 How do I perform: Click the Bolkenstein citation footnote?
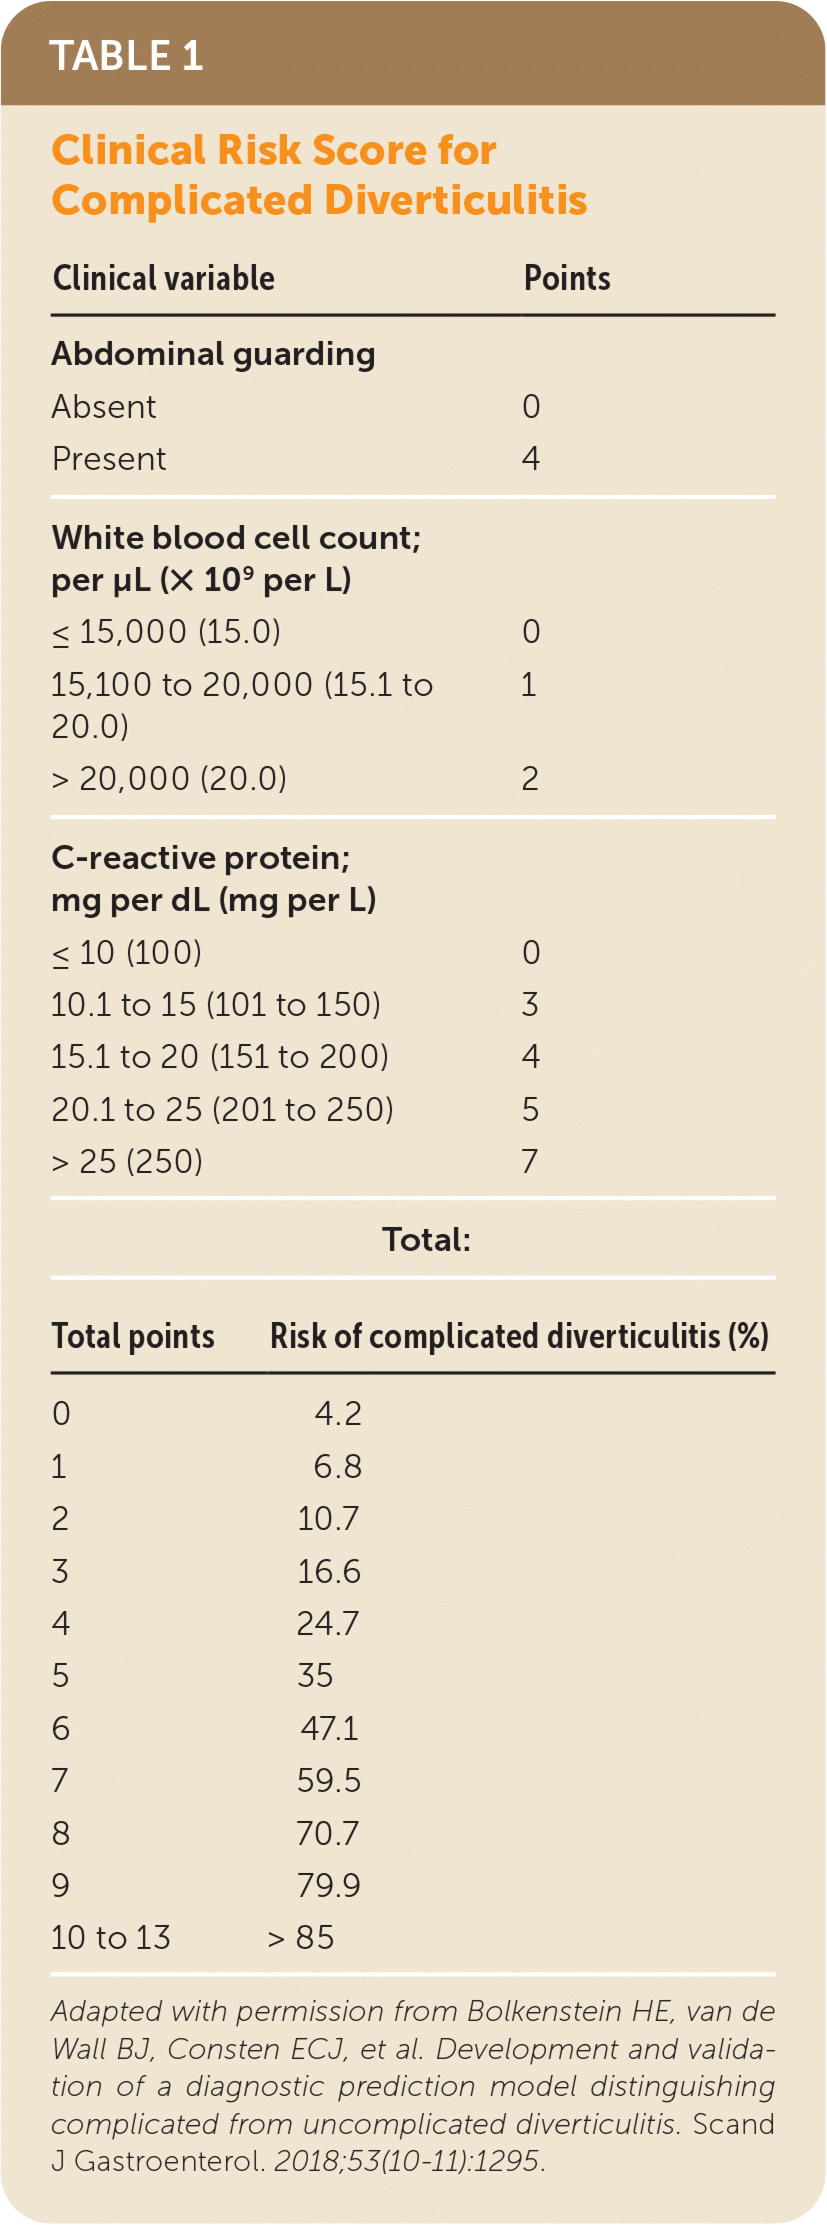(x=413, y=2086)
